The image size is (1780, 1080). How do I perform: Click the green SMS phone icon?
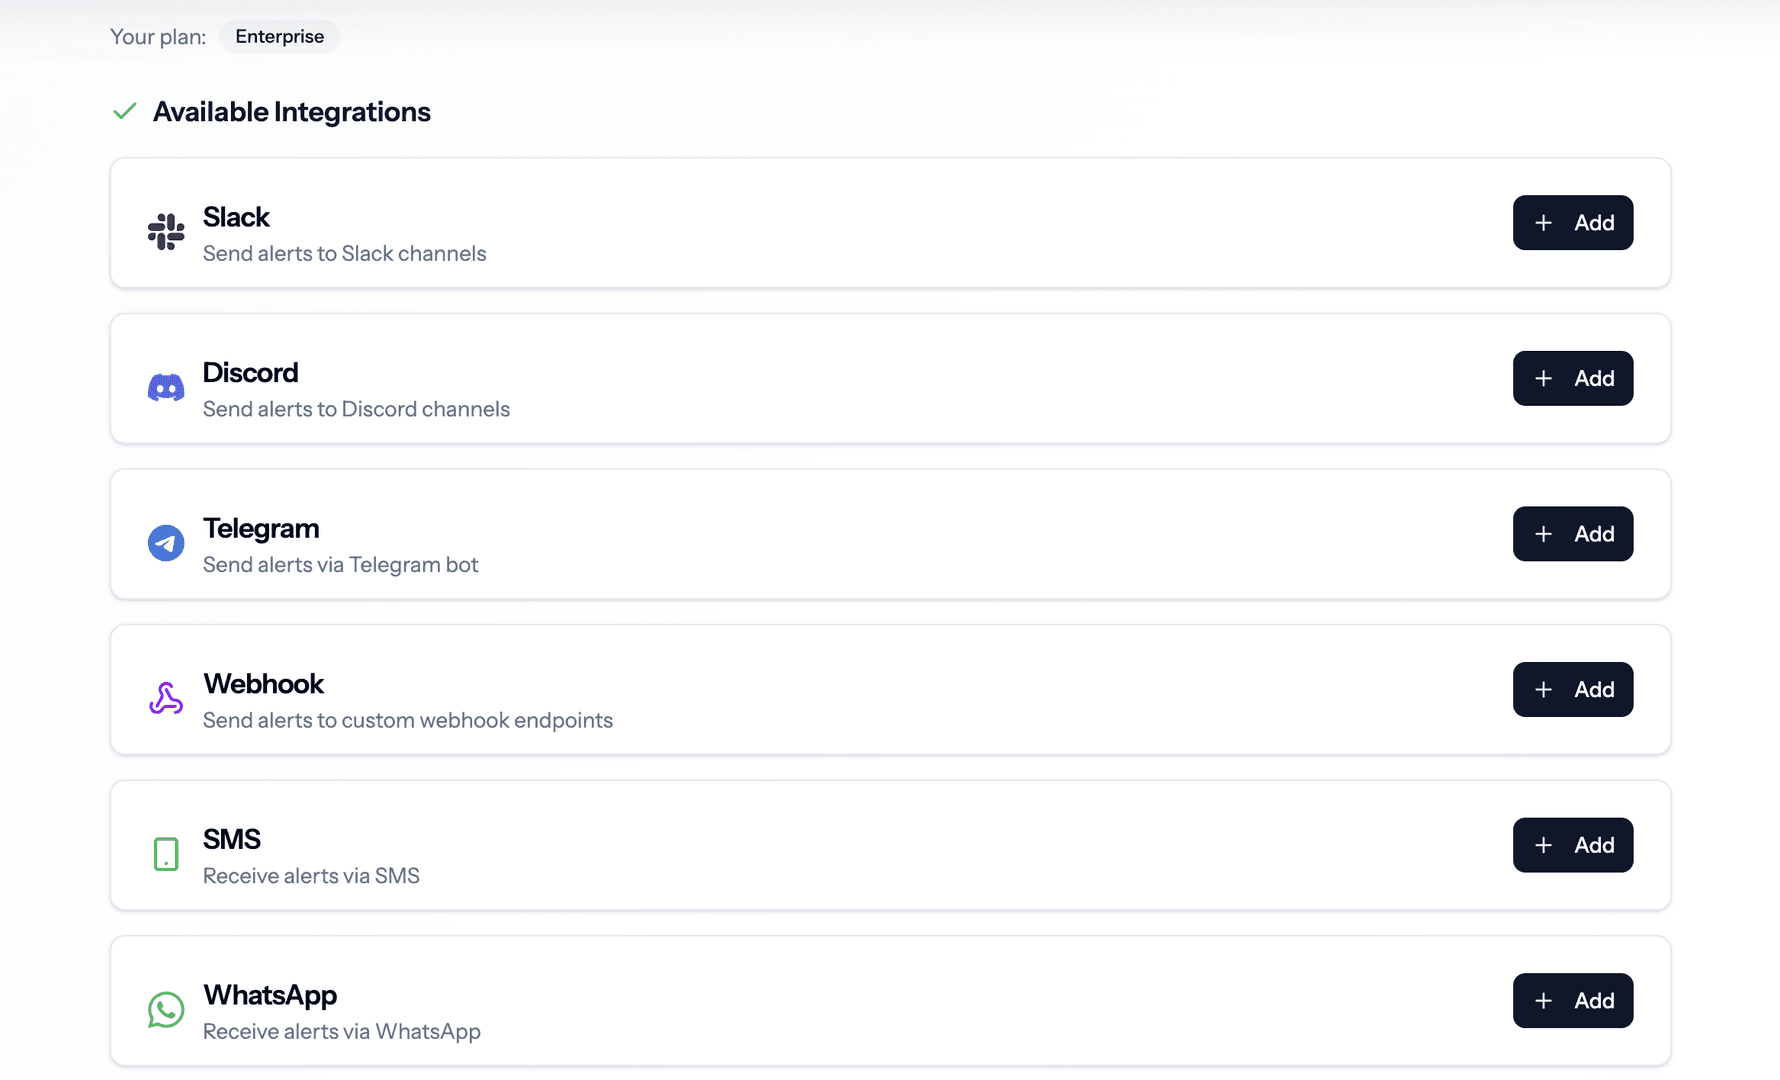[x=165, y=854]
